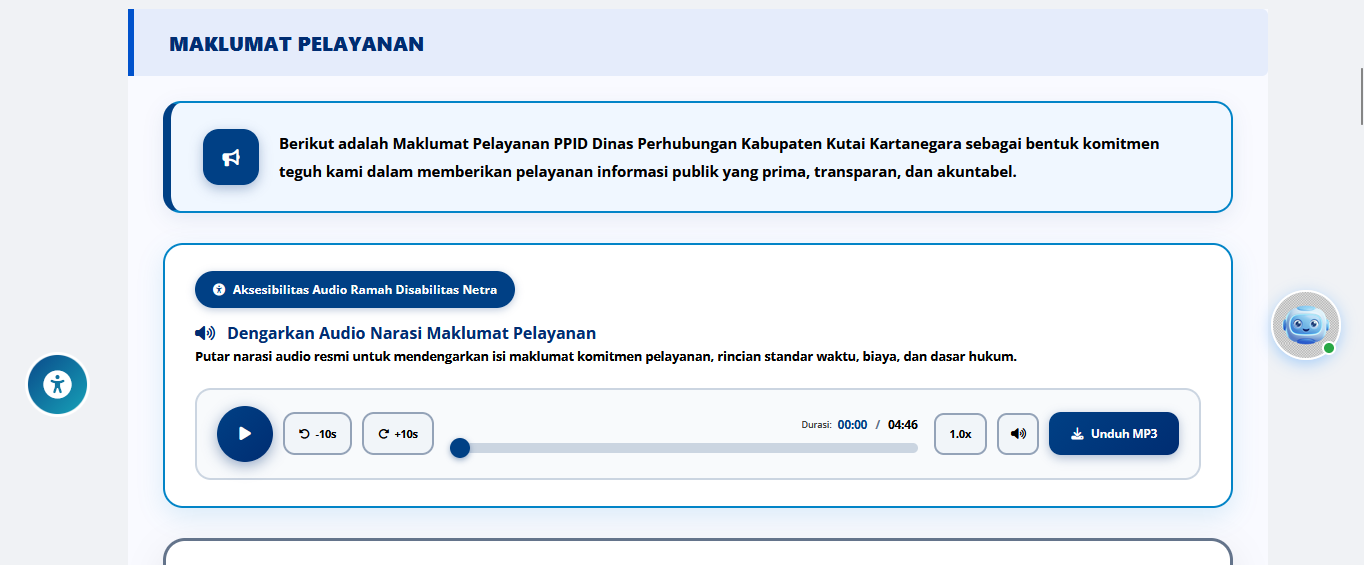Viewport: 1364px width, 565px height.
Task: Click the megaphone announcement icon
Action: pyautogui.click(x=231, y=157)
